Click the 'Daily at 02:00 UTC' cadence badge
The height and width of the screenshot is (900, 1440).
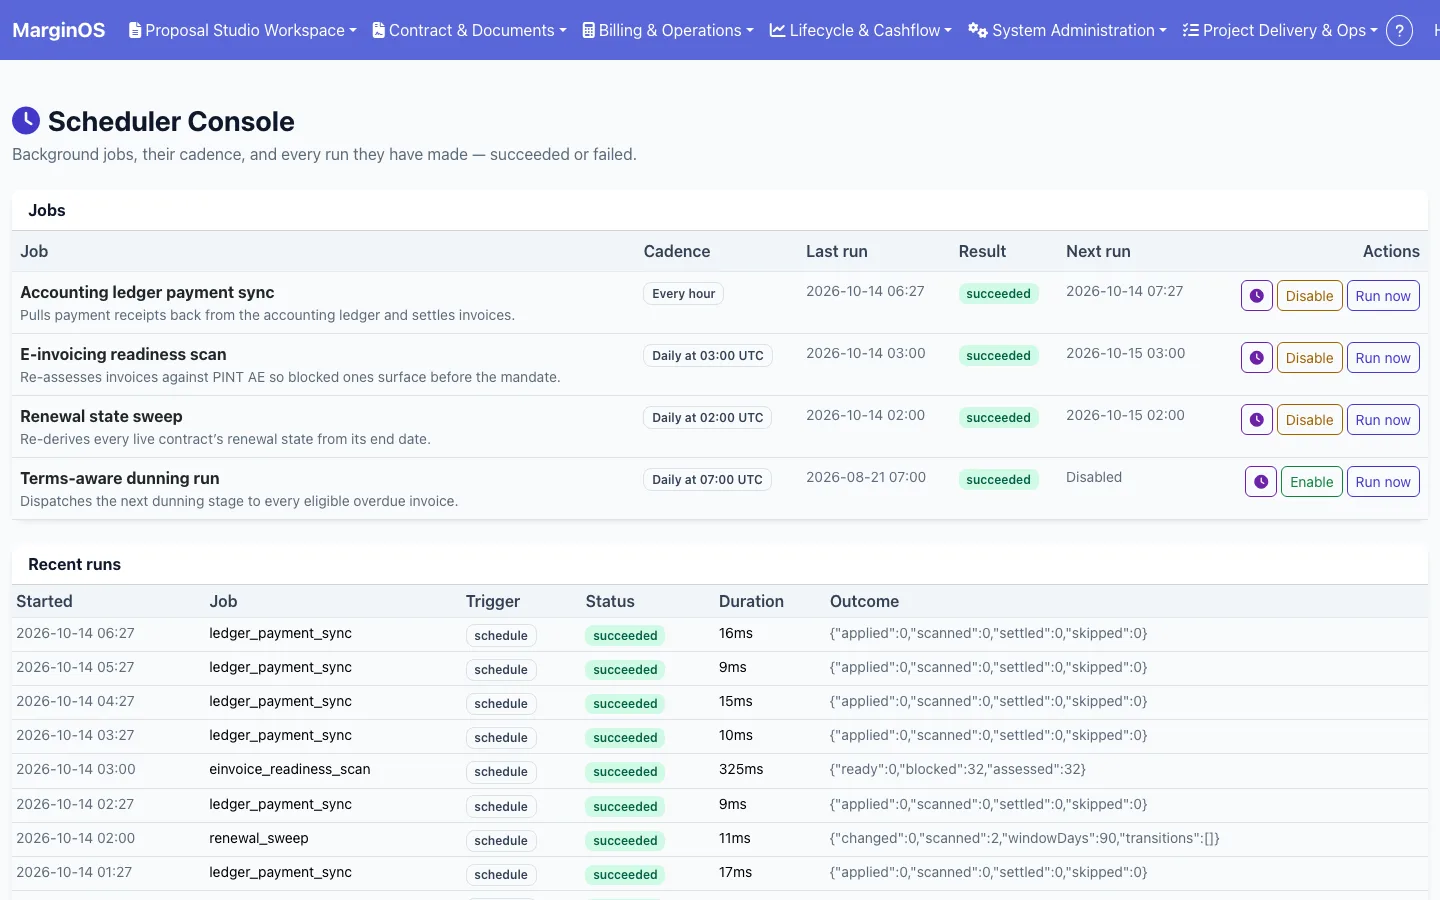pyautogui.click(x=707, y=418)
